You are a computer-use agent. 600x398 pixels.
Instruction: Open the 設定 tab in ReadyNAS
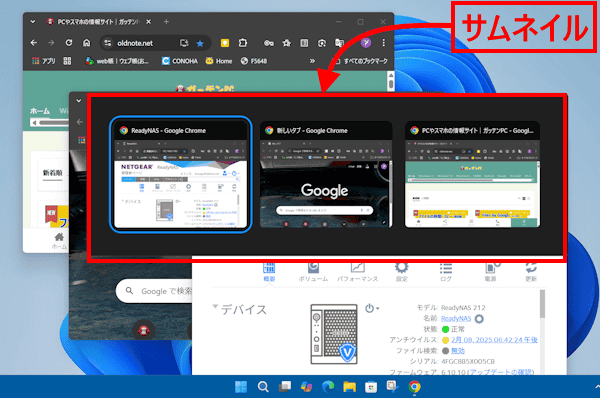click(x=401, y=272)
